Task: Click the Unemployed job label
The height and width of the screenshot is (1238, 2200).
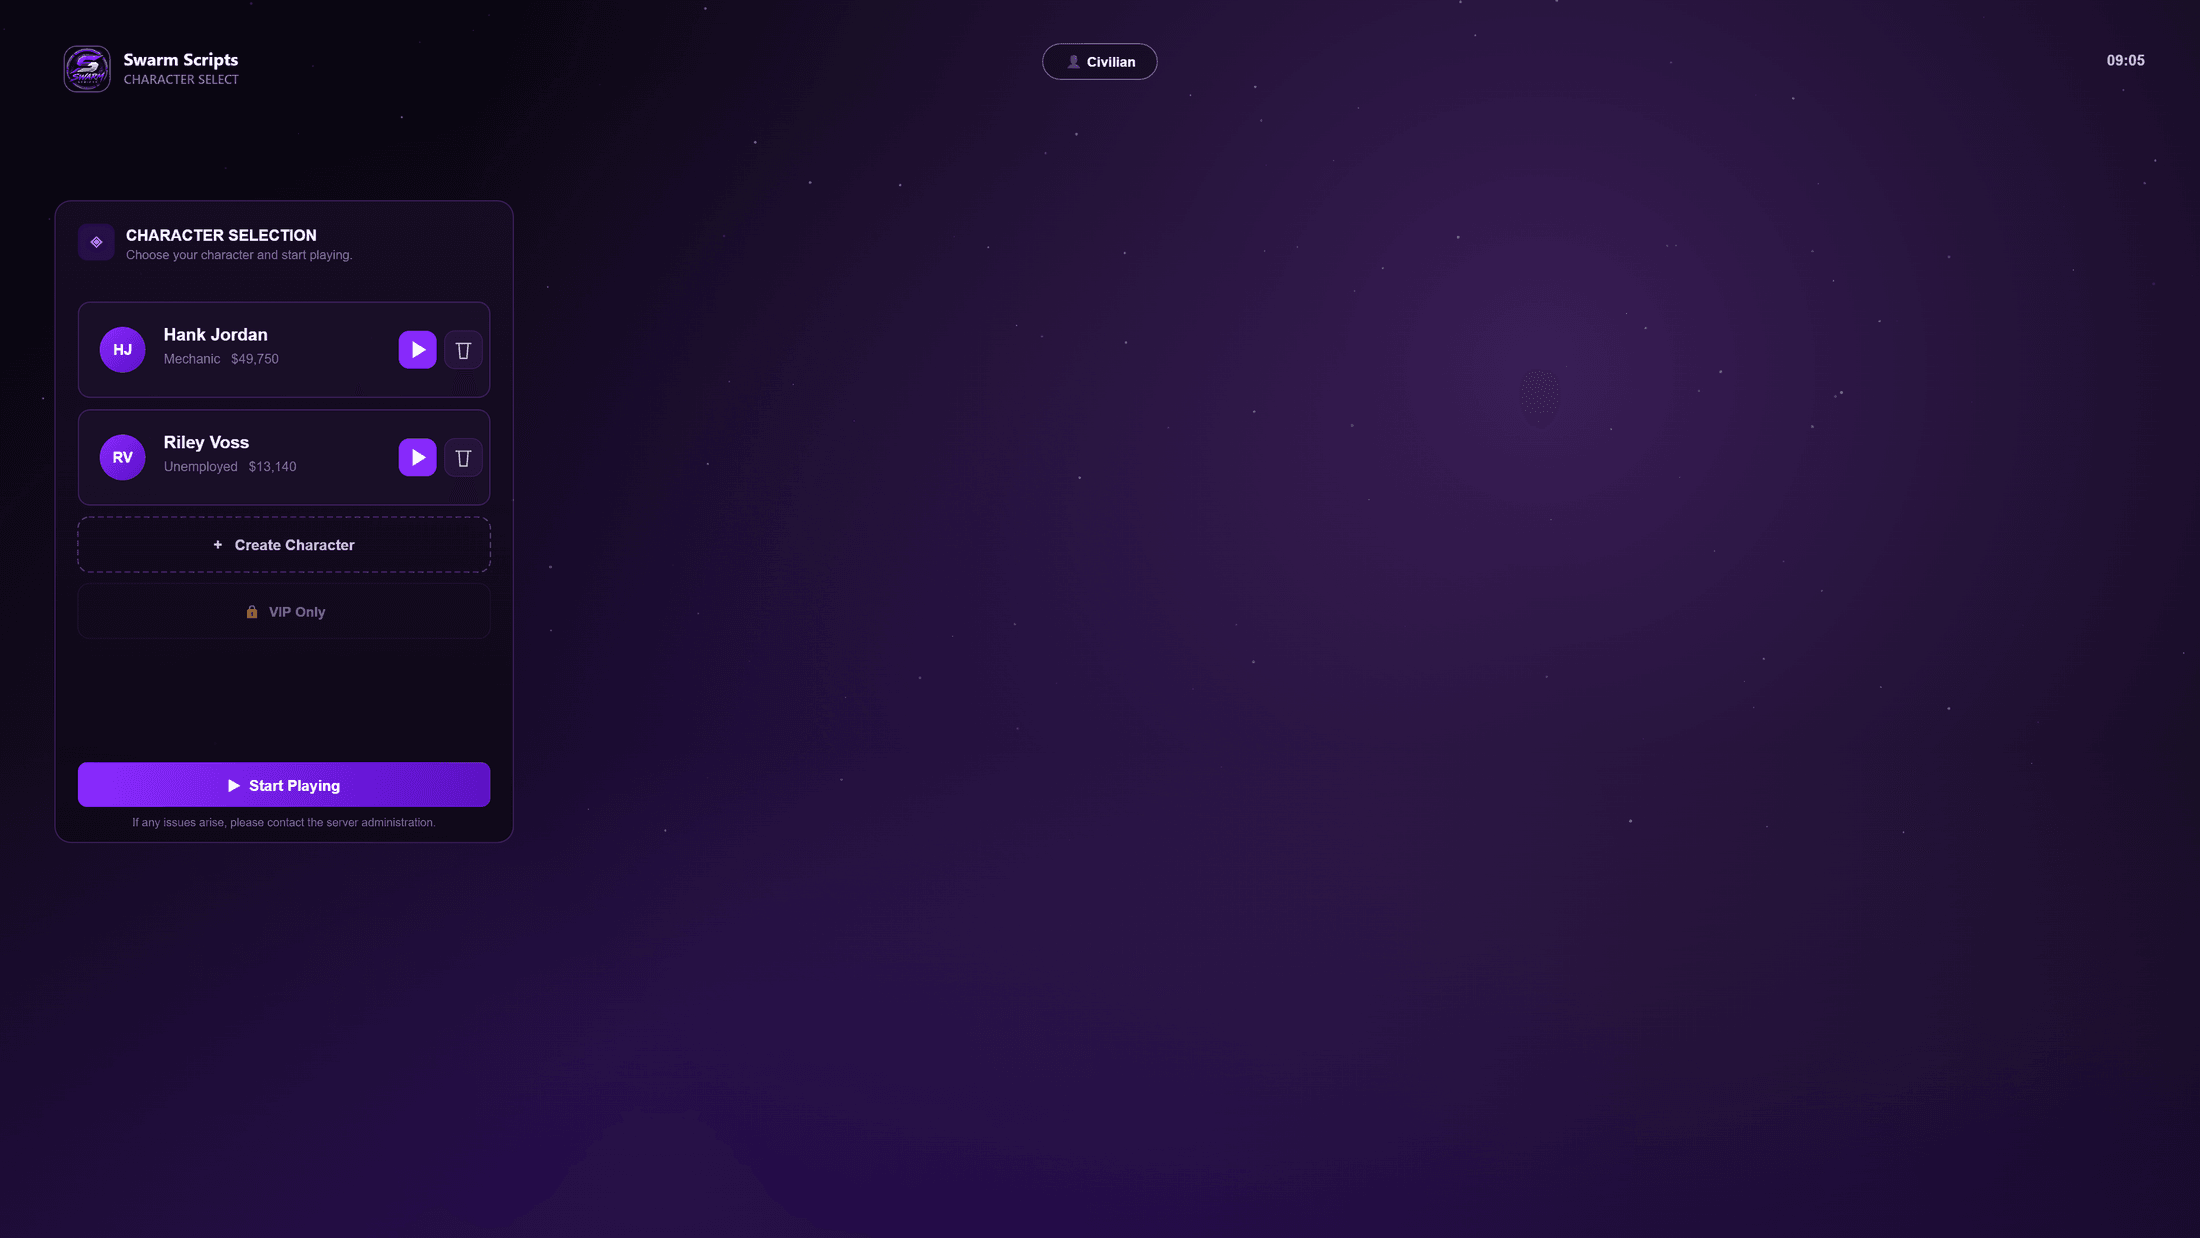Action: tap(201, 467)
